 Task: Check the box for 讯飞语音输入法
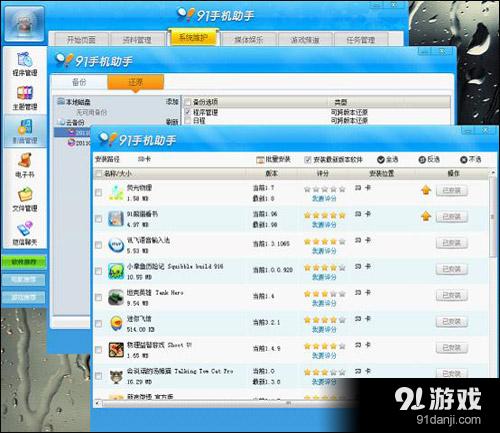99,245
